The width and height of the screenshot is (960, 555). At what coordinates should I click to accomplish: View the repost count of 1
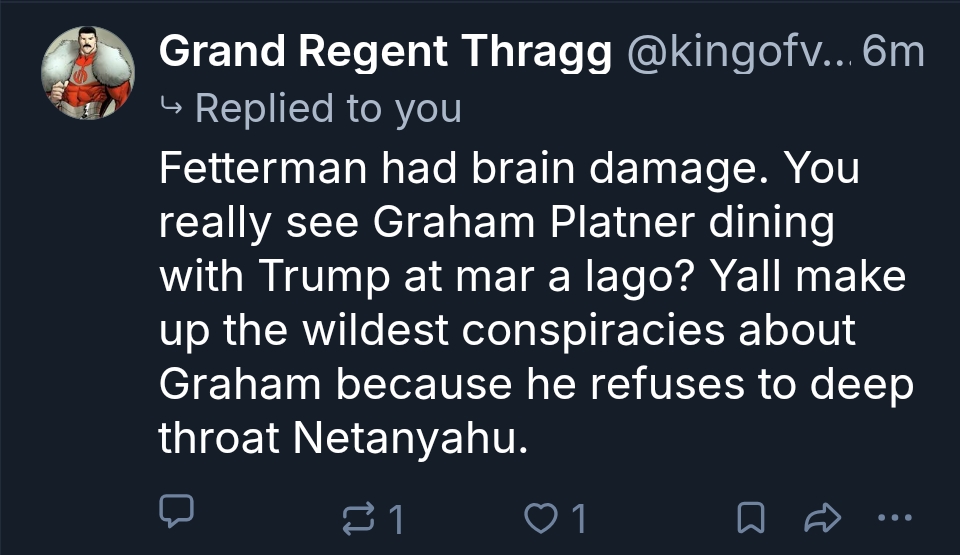coord(395,518)
